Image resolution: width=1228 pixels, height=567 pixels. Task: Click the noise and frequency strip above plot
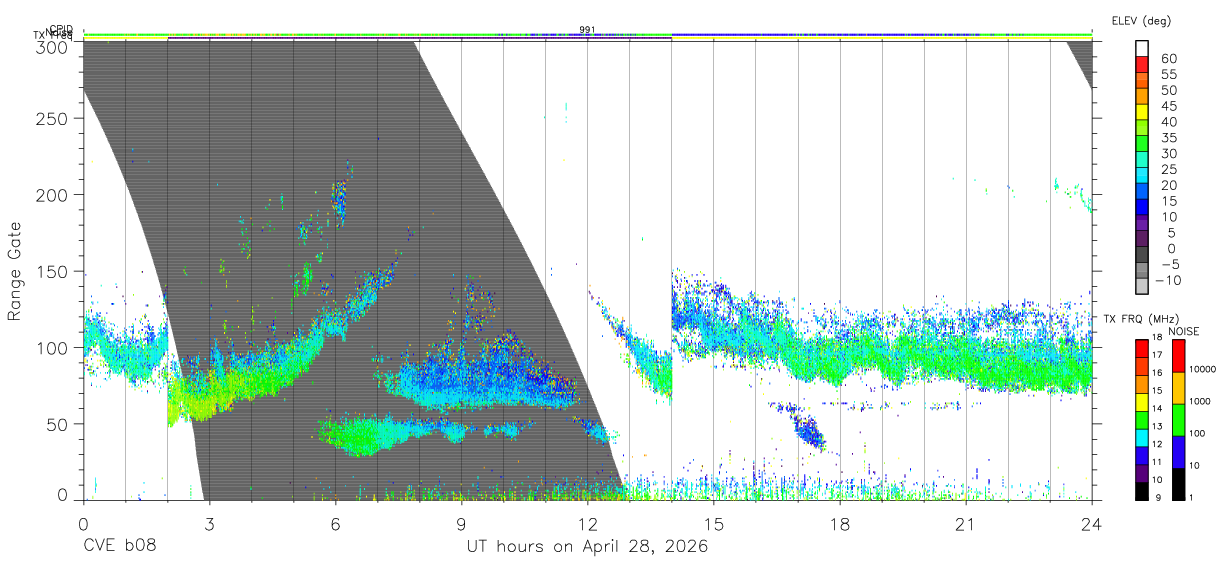point(588,37)
